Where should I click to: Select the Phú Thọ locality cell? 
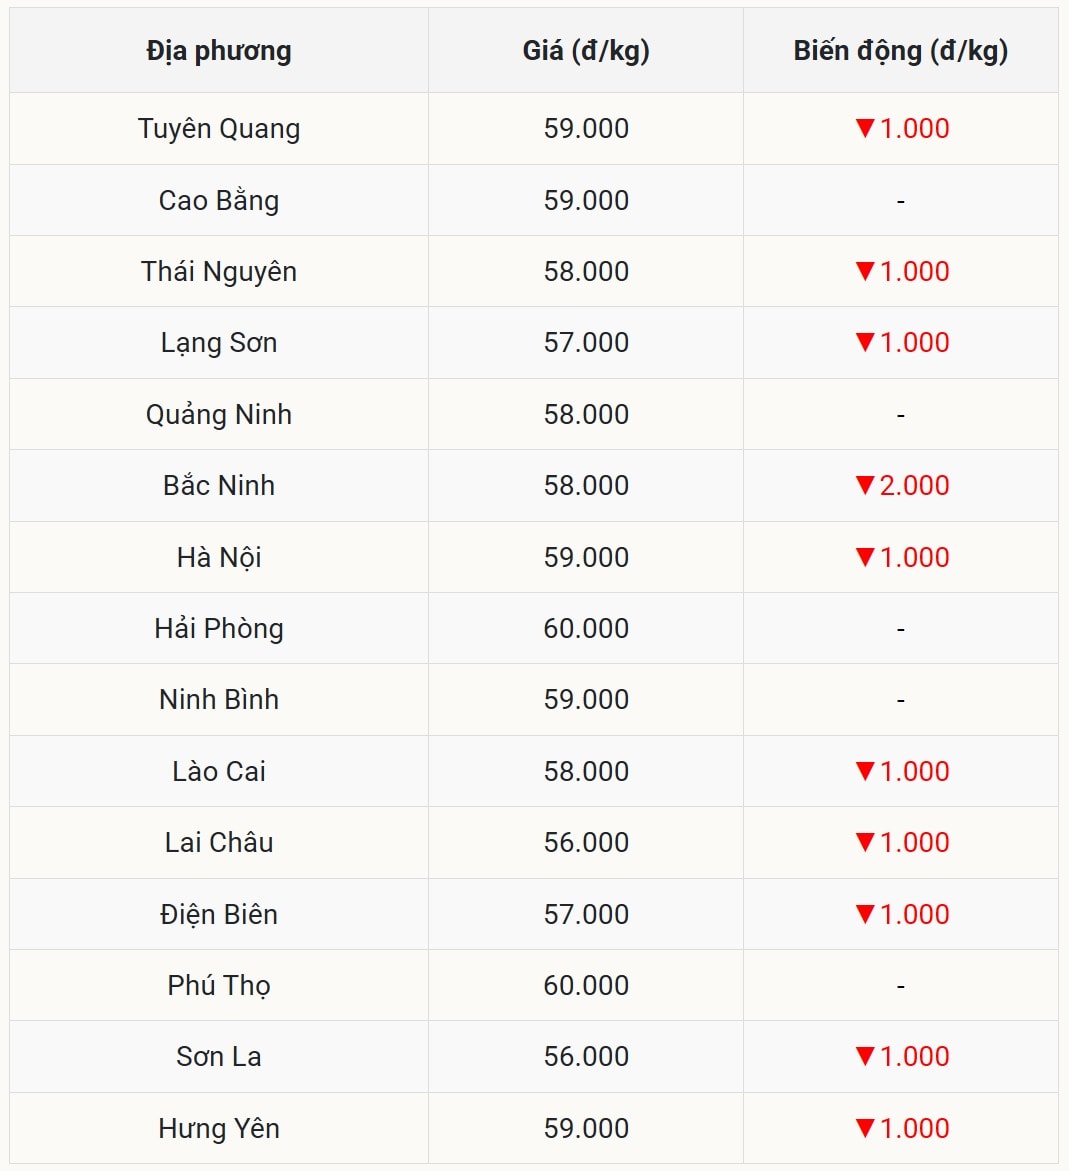(x=219, y=985)
